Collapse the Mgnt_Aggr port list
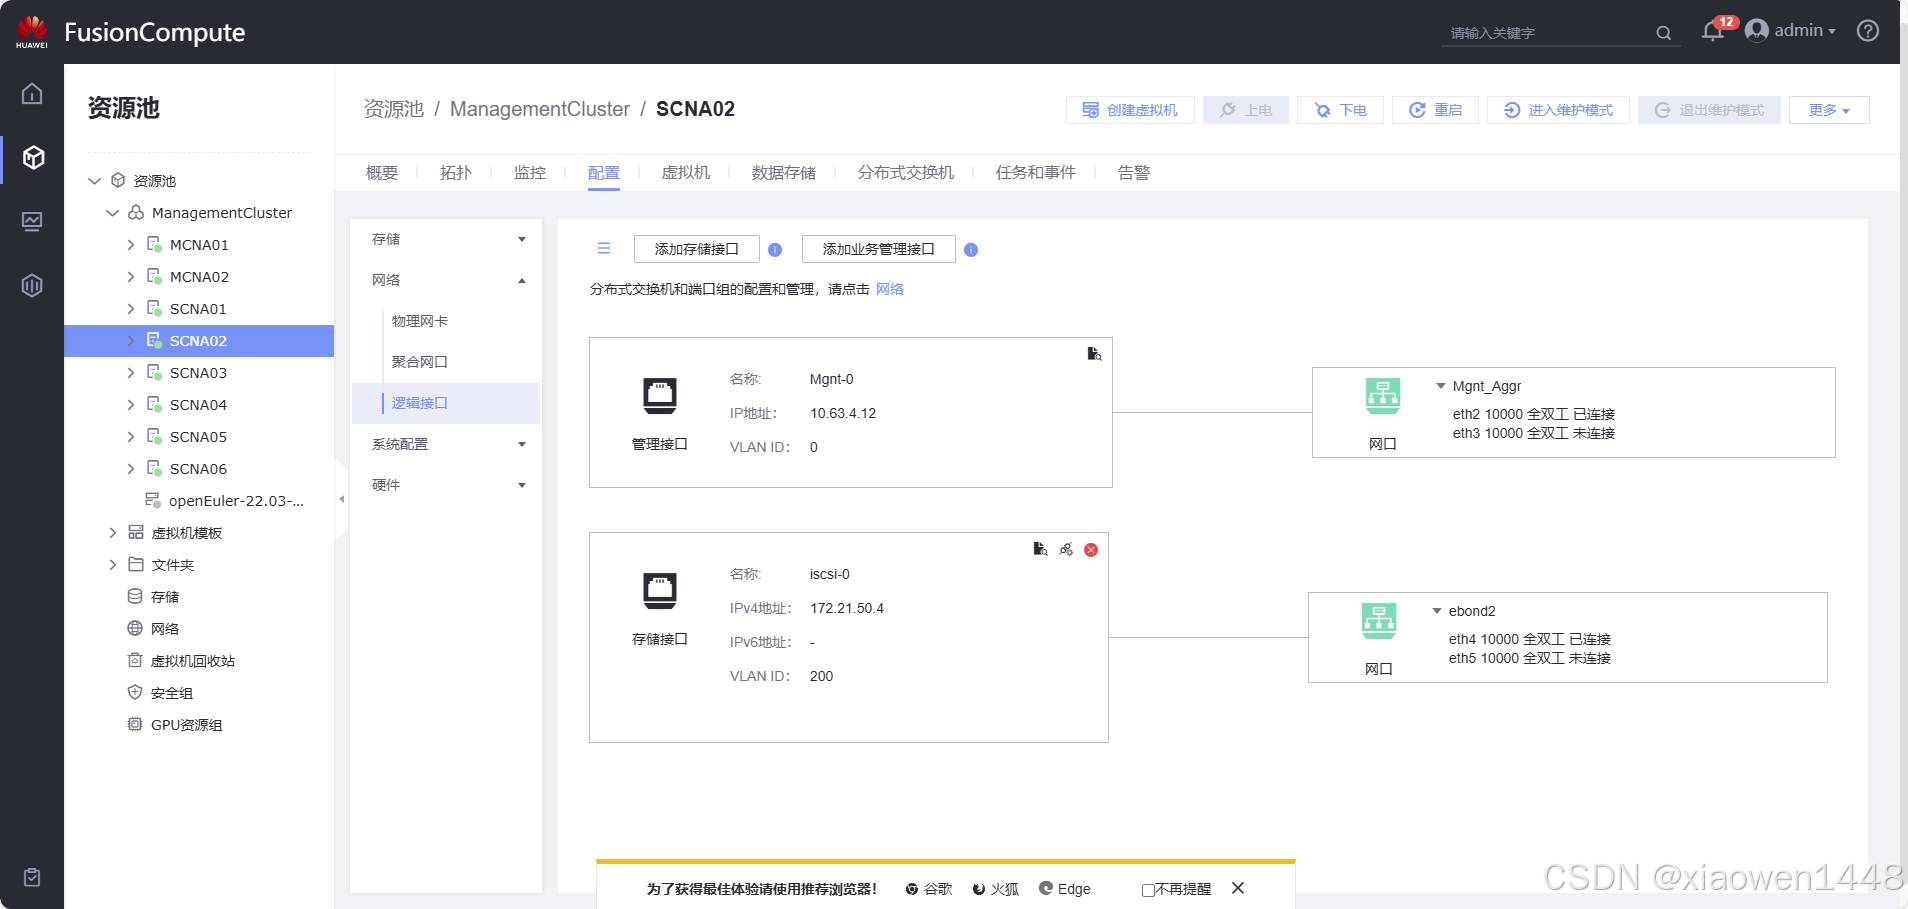This screenshot has height=909, width=1908. pos(1441,386)
